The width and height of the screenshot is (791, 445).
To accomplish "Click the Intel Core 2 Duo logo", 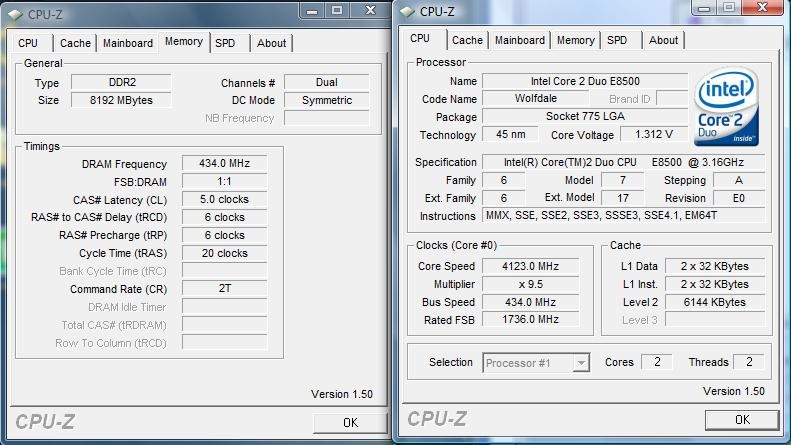I will 726,107.
